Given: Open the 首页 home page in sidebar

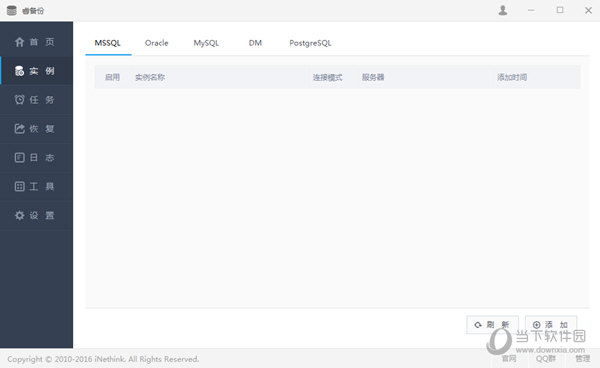Looking at the screenshot, I should [36, 42].
